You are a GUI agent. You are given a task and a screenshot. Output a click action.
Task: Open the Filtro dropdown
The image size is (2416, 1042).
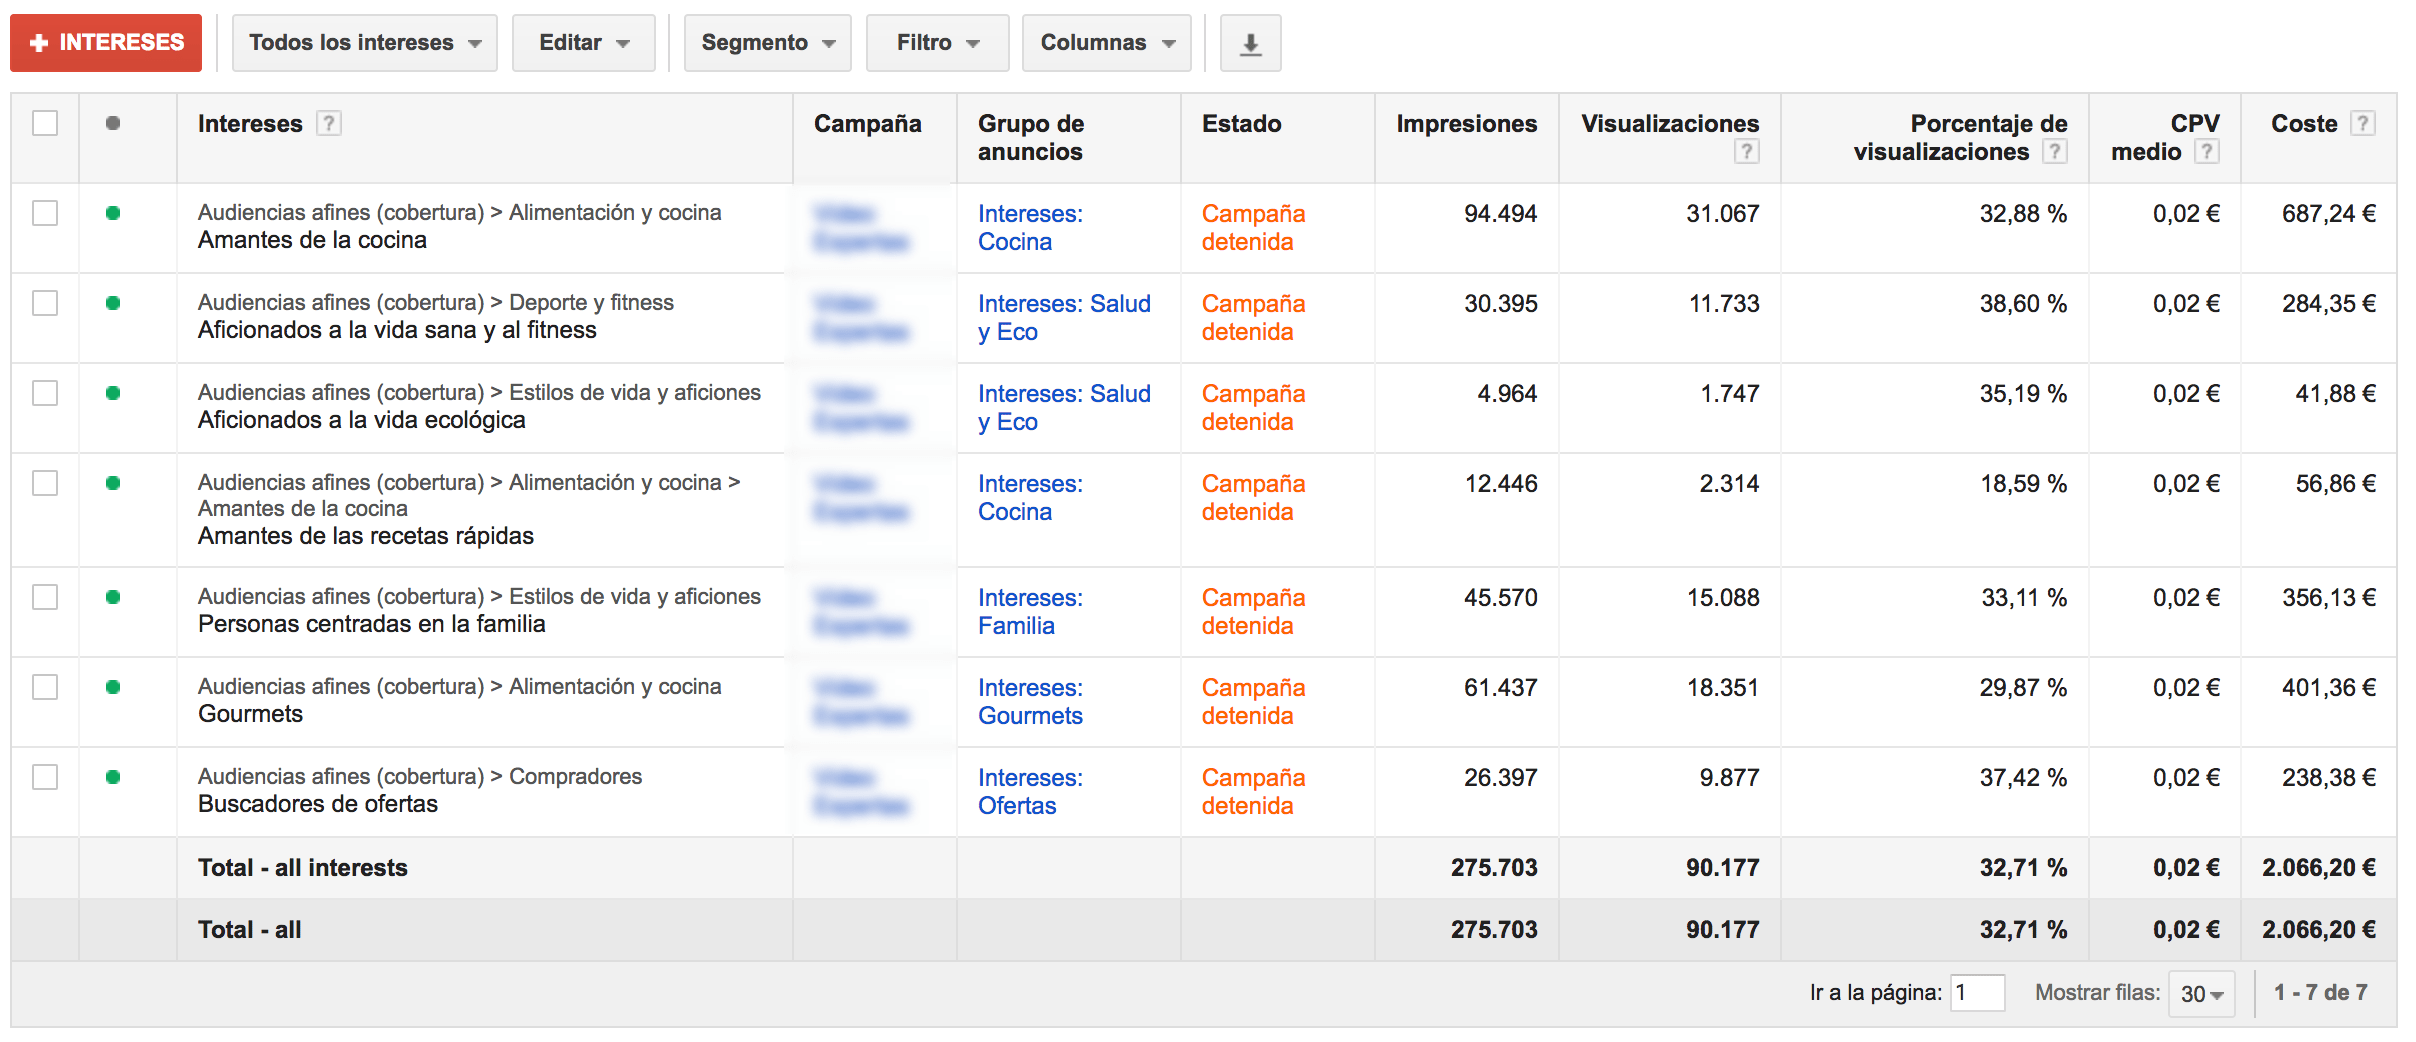(x=937, y=43)
